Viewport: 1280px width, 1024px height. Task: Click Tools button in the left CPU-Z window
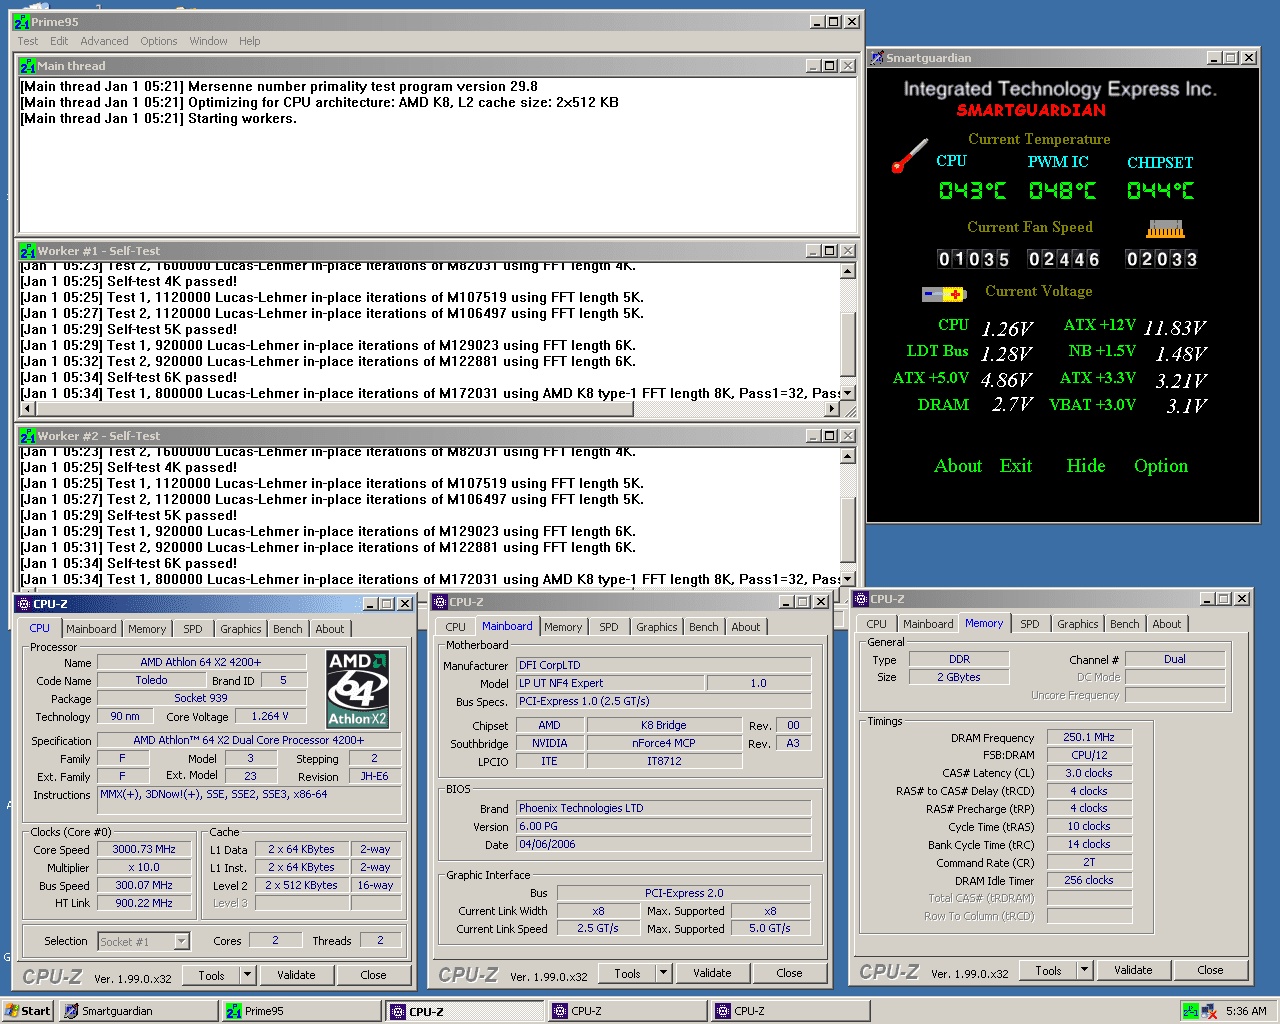(211, 975)
